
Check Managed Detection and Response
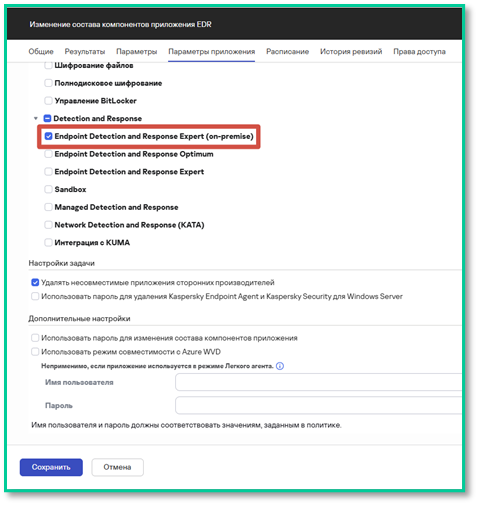tap(48, 207)
